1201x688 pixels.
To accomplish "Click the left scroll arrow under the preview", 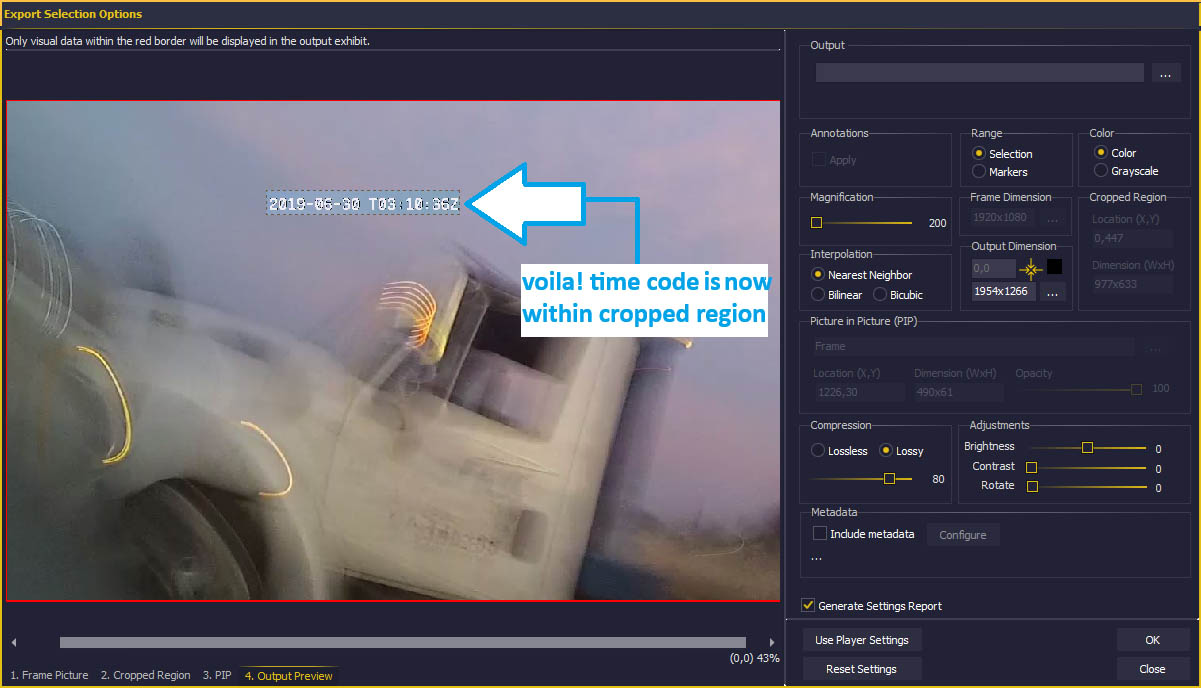I will pyautogui.click(x=14, y=642).
